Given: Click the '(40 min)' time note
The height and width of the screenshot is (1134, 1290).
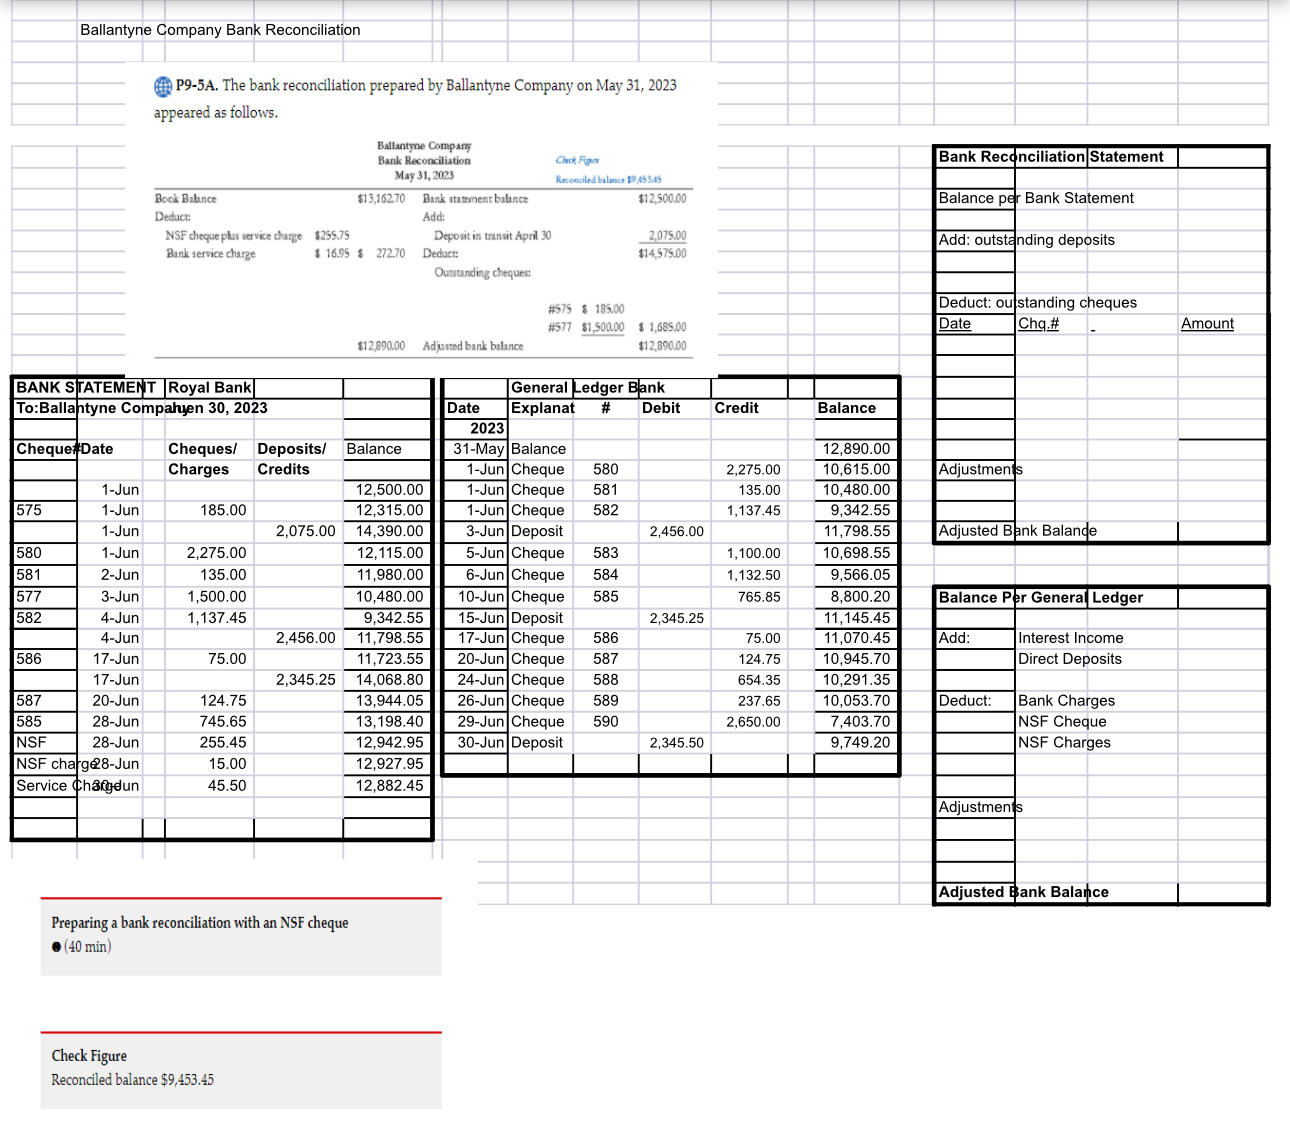Looking at the screenshot, I should pyautogui.click(x=88, y=947).
